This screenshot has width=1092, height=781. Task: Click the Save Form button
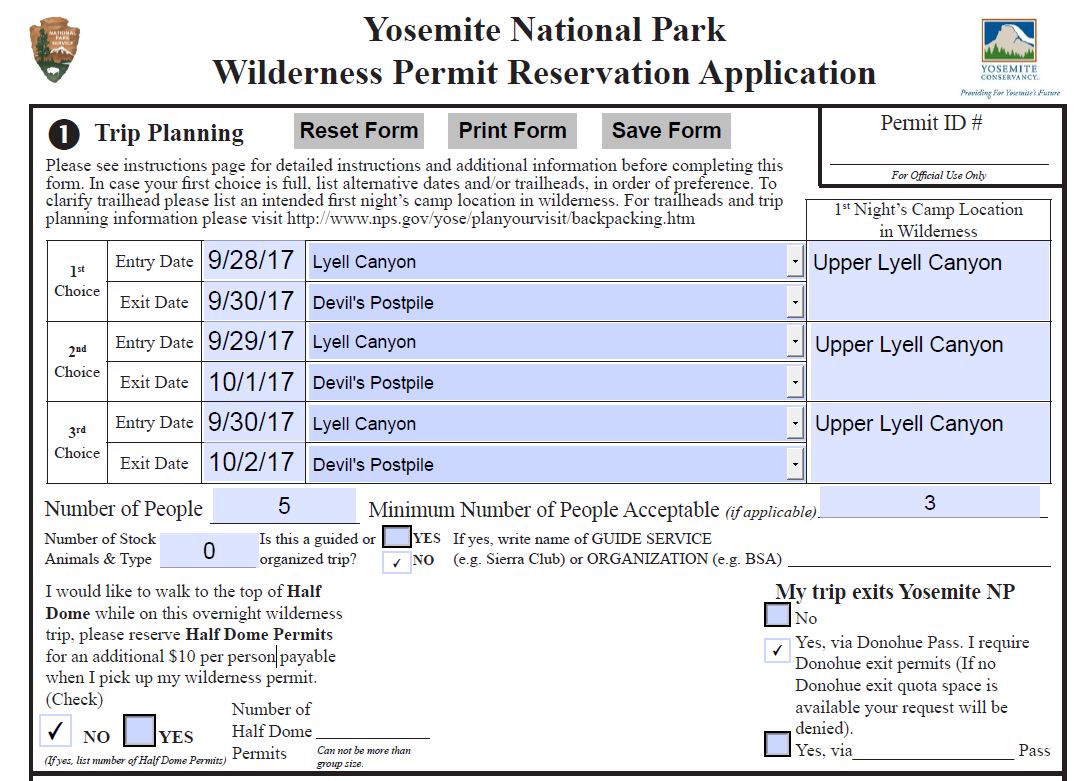(666, 131)
